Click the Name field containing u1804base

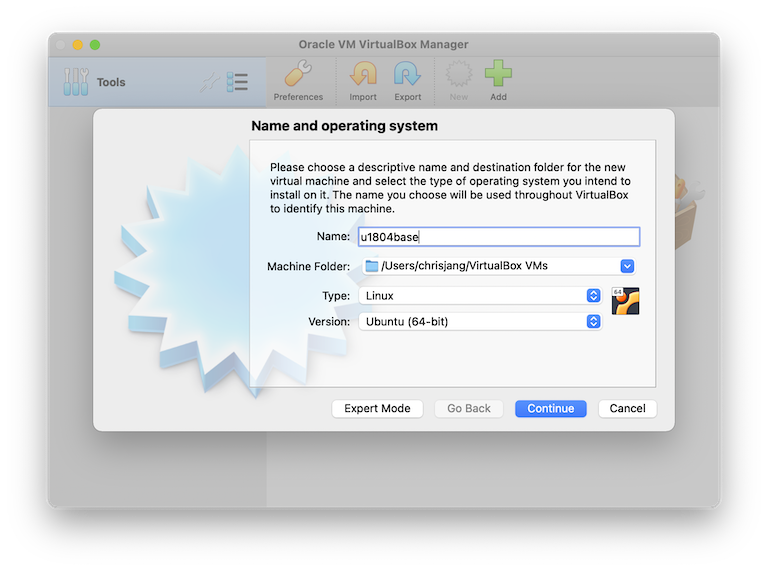pos(499,237)
